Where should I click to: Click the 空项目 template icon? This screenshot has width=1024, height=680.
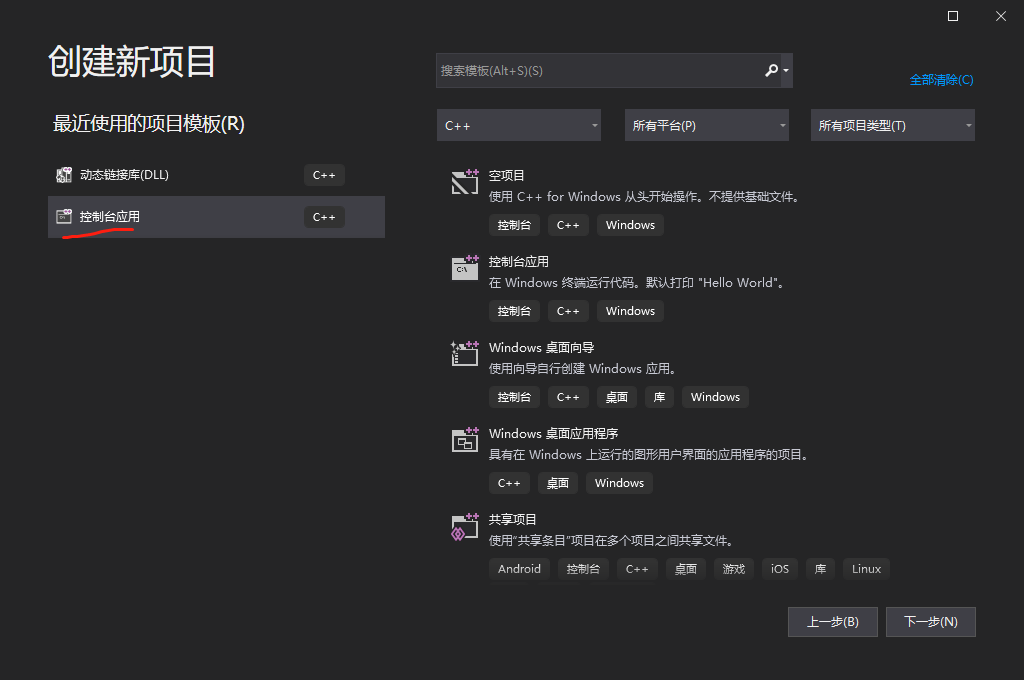coord(464,182)
